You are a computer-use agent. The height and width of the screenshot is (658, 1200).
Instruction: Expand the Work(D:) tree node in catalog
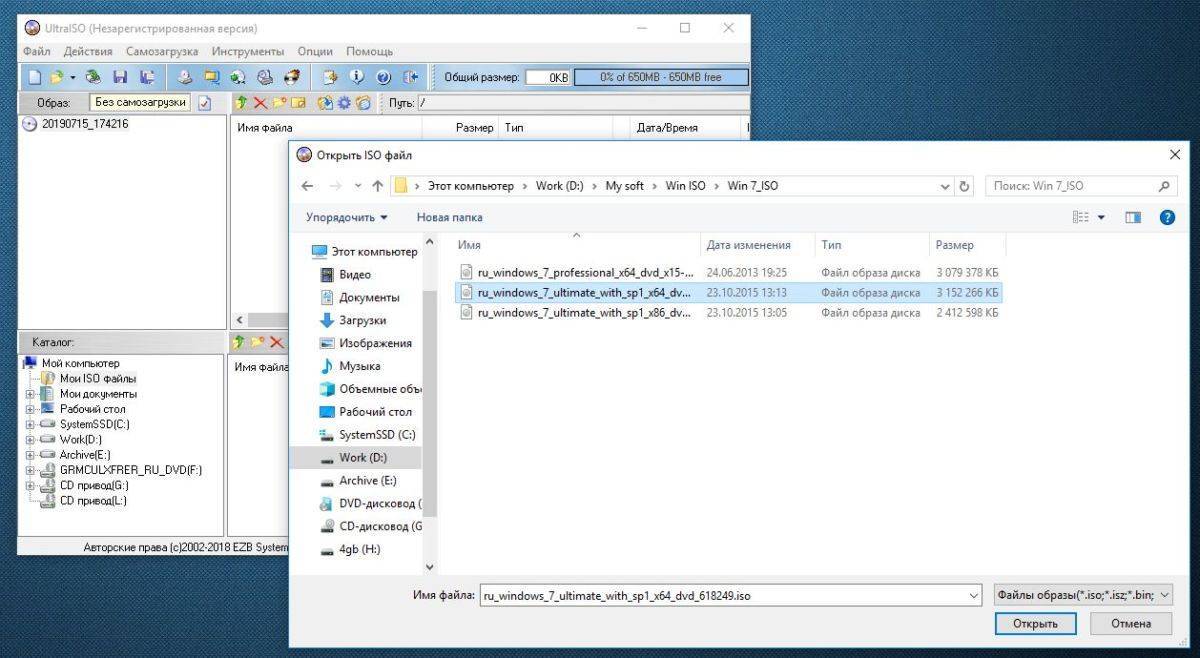tap(30, 440)
